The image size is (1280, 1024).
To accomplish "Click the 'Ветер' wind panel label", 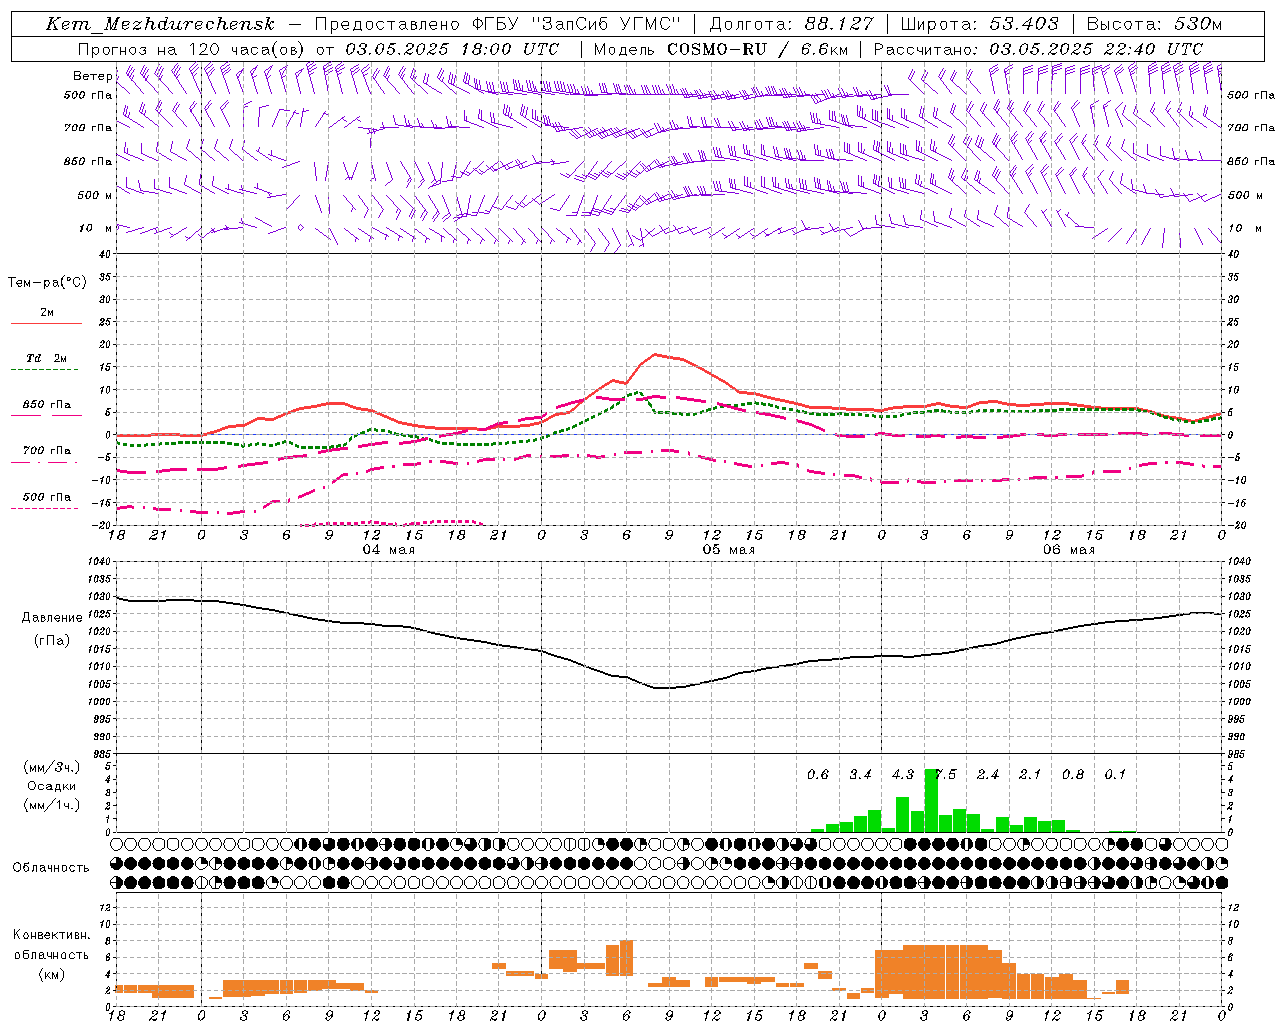I will click(x=93, y=76).
